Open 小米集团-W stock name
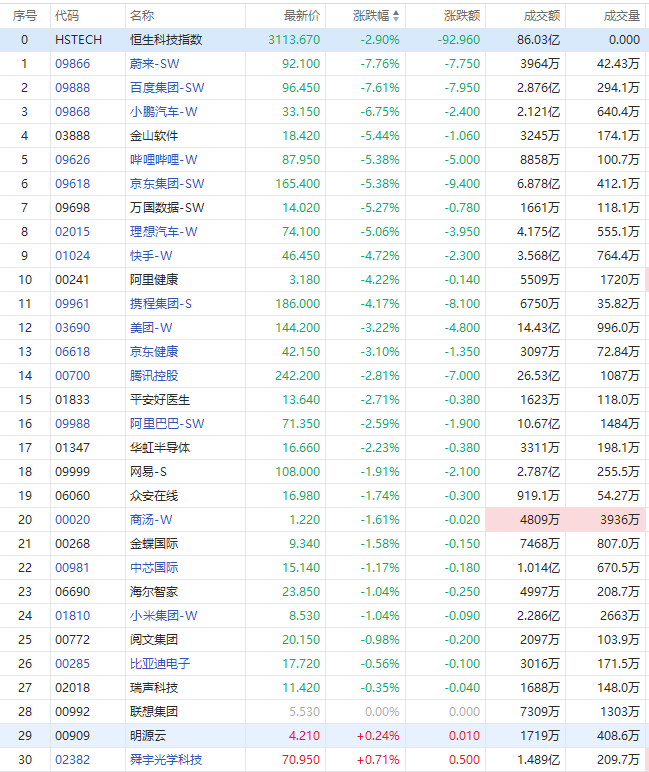The width and height of the screenshot is (649, 772). coord(163,615)
